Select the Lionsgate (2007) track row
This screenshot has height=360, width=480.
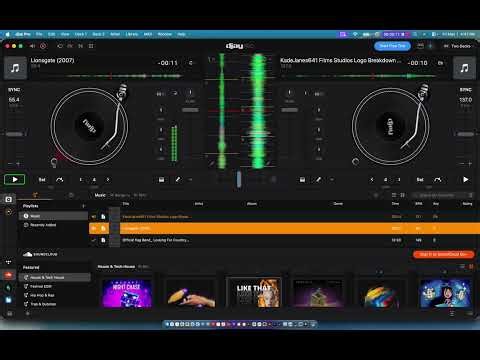[284, 228]
